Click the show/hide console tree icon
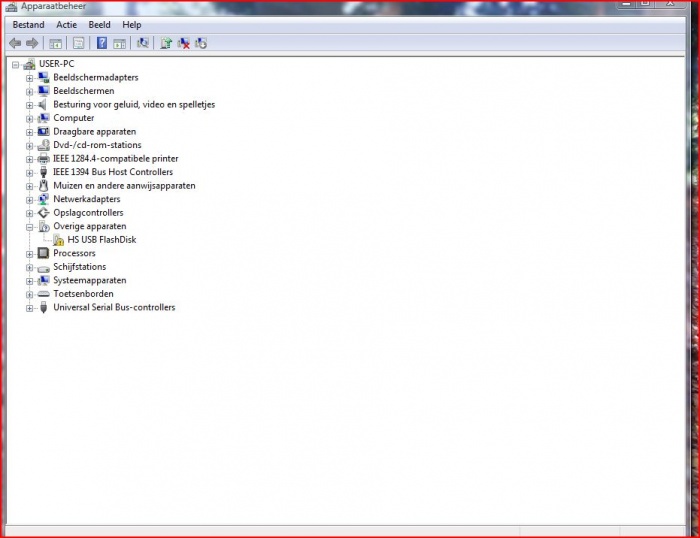The image size is (700, 538). (55, 43)
